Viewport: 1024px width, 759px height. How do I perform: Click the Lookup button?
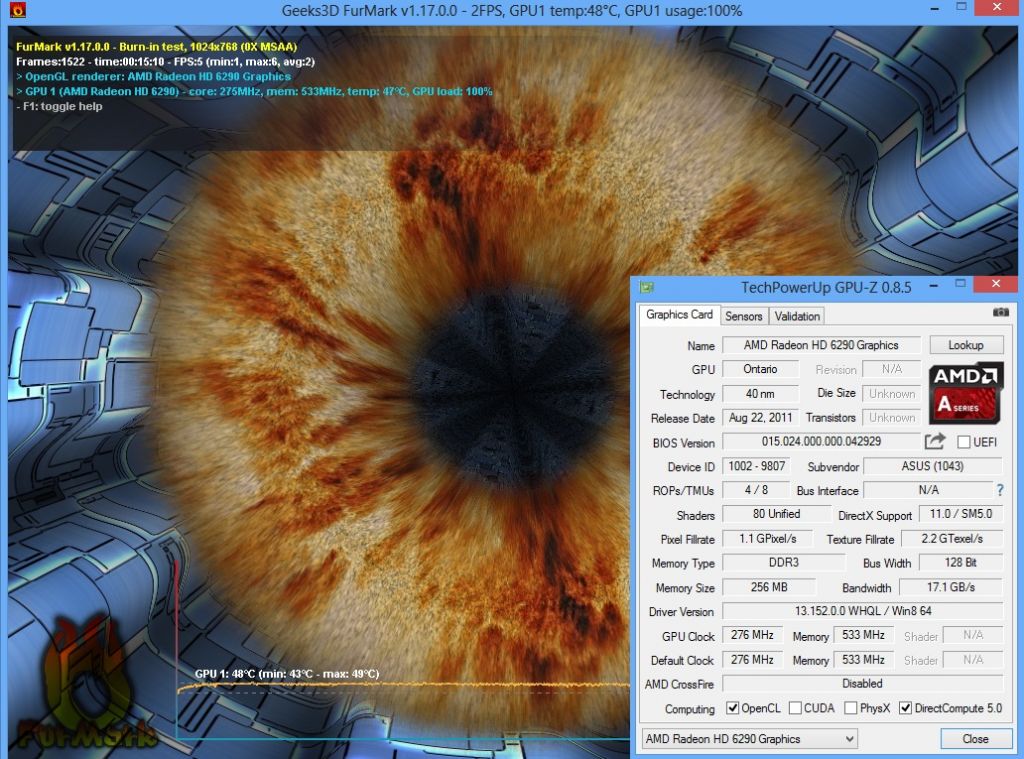coord(966,345)
